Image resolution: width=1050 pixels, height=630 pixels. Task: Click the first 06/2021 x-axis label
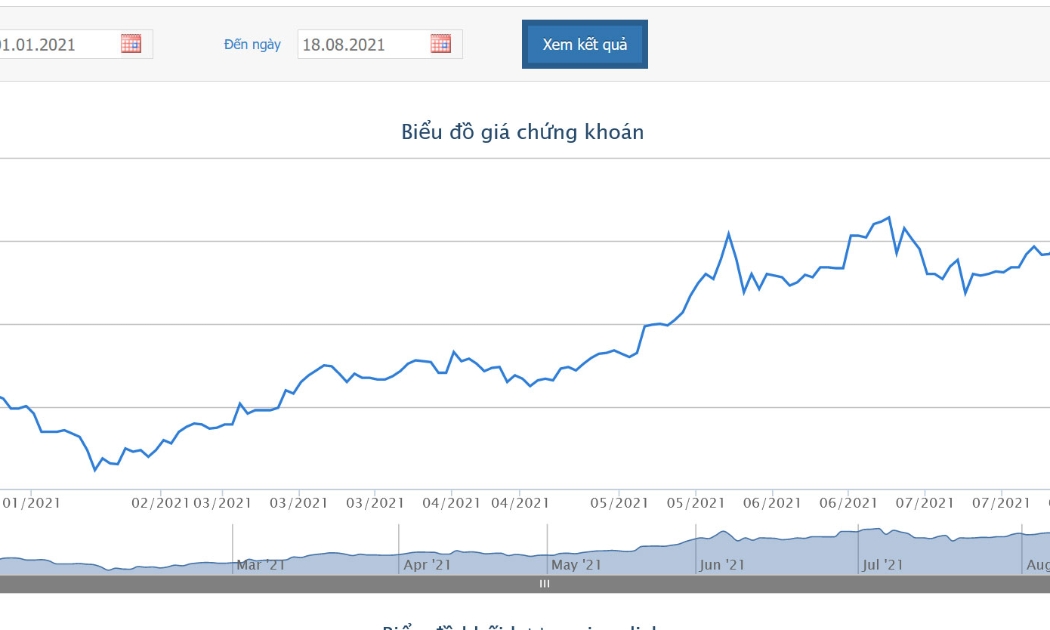(x=771, y=503)
